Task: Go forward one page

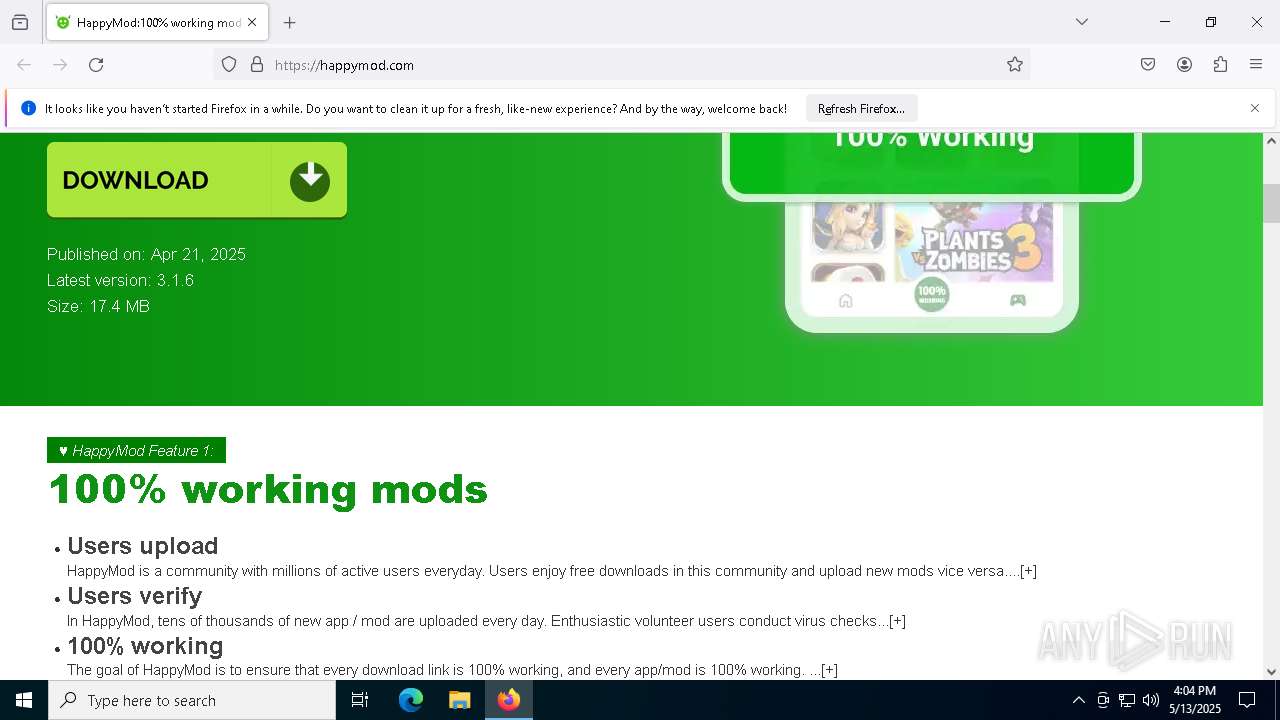Action: tap(60, 65)
